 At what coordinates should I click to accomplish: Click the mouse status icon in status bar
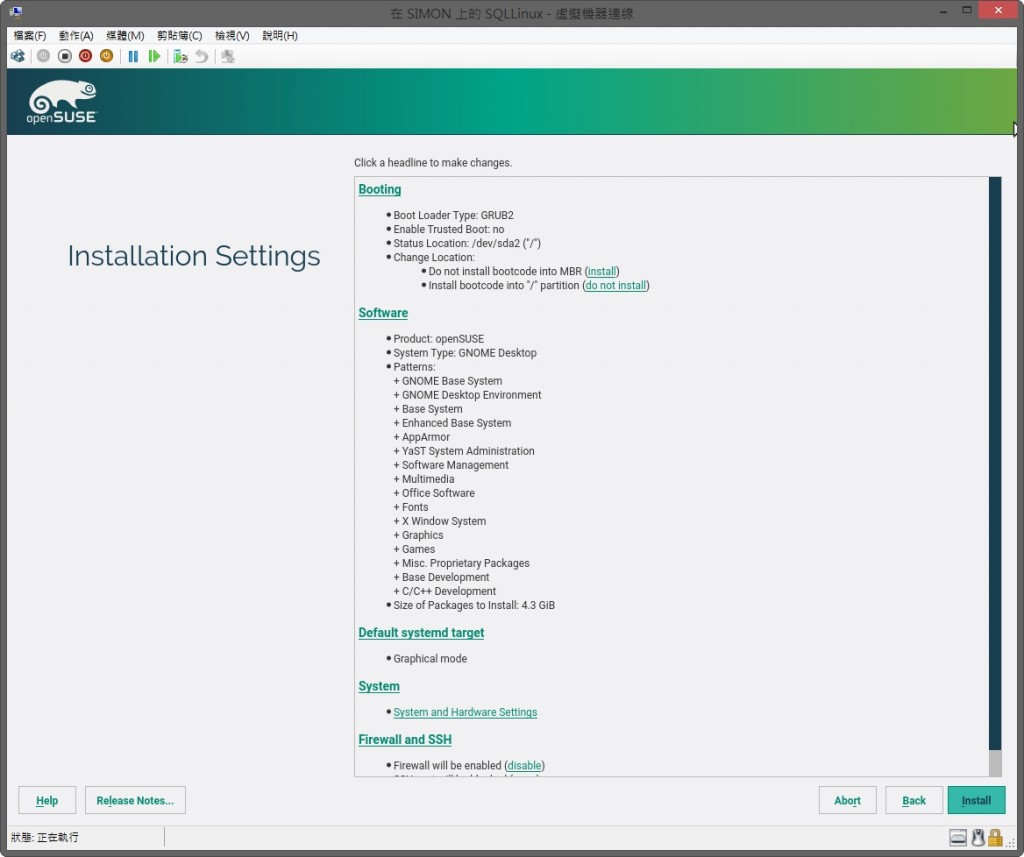(x=978, y=837)
